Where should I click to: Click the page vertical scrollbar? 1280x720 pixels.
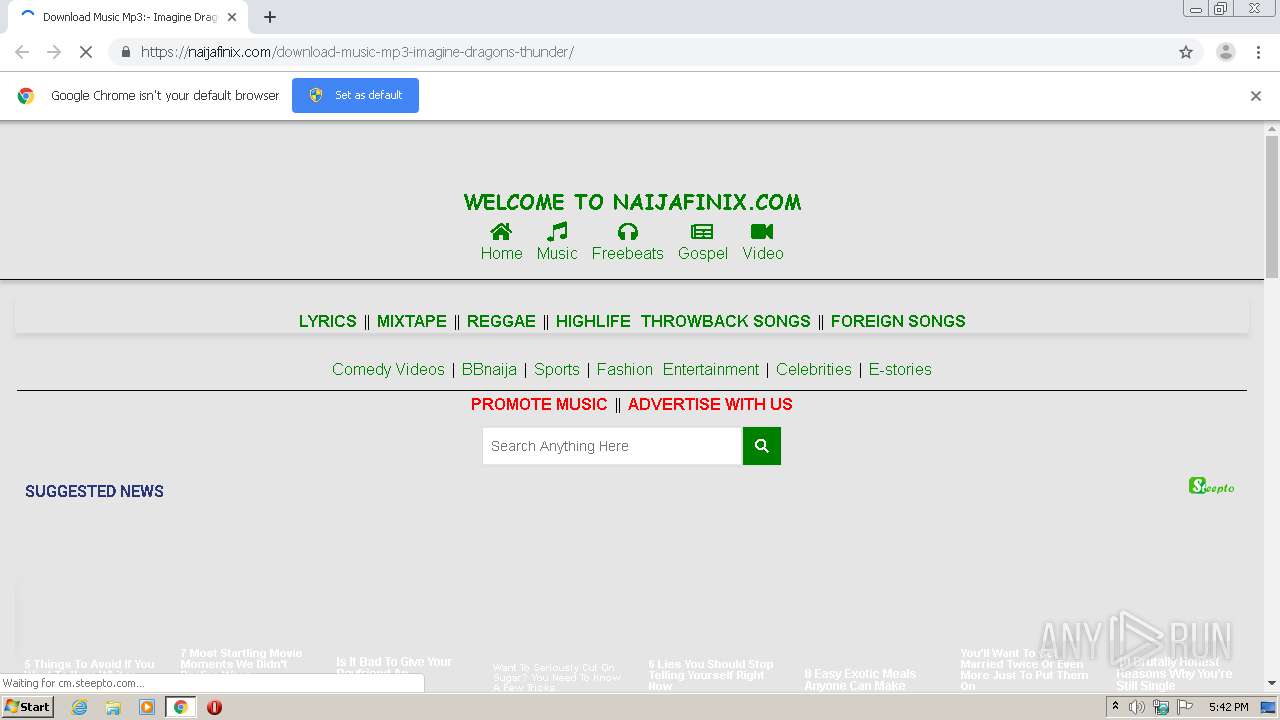pos(1272,207)
